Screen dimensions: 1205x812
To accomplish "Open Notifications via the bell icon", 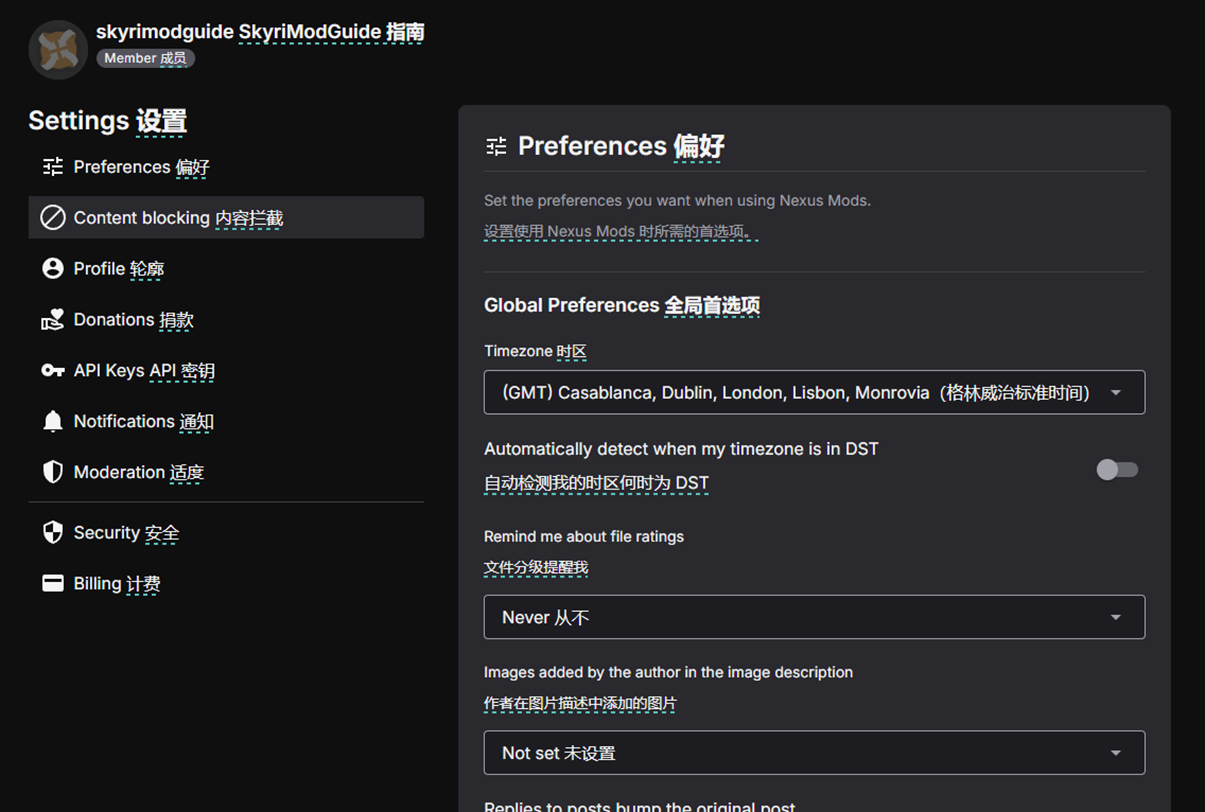I will [x=53, y=421].
